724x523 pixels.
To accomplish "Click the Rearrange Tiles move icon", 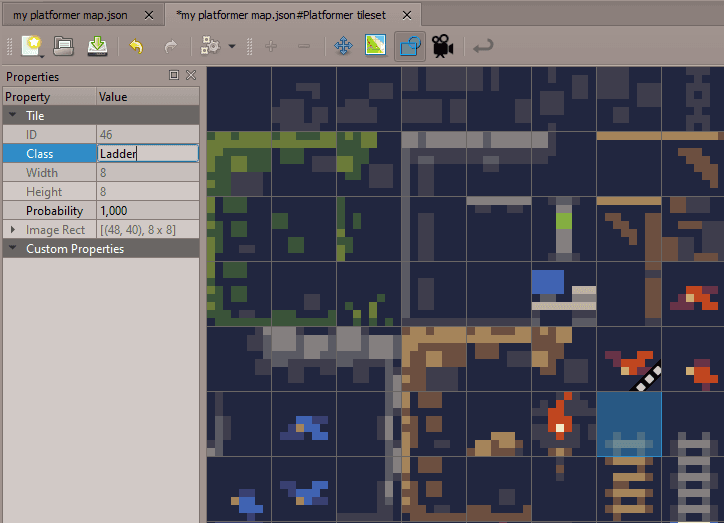I will pos(342,46).
